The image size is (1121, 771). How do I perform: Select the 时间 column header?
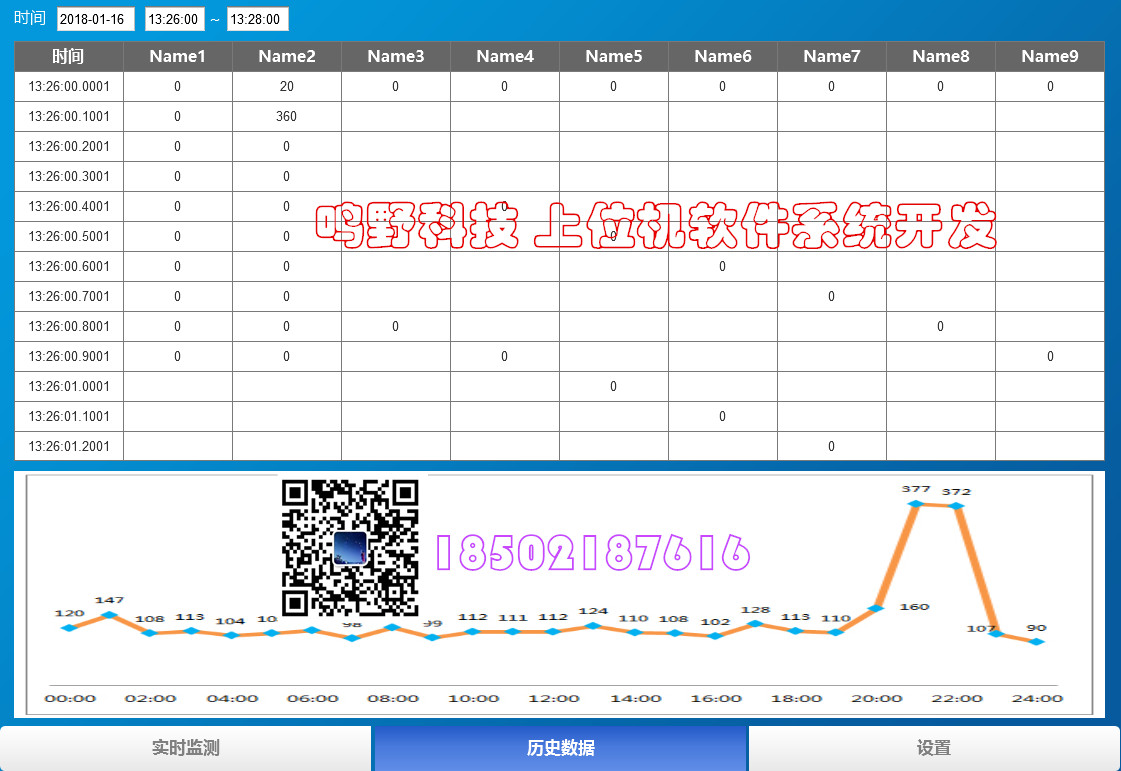[x=69, y=57]
